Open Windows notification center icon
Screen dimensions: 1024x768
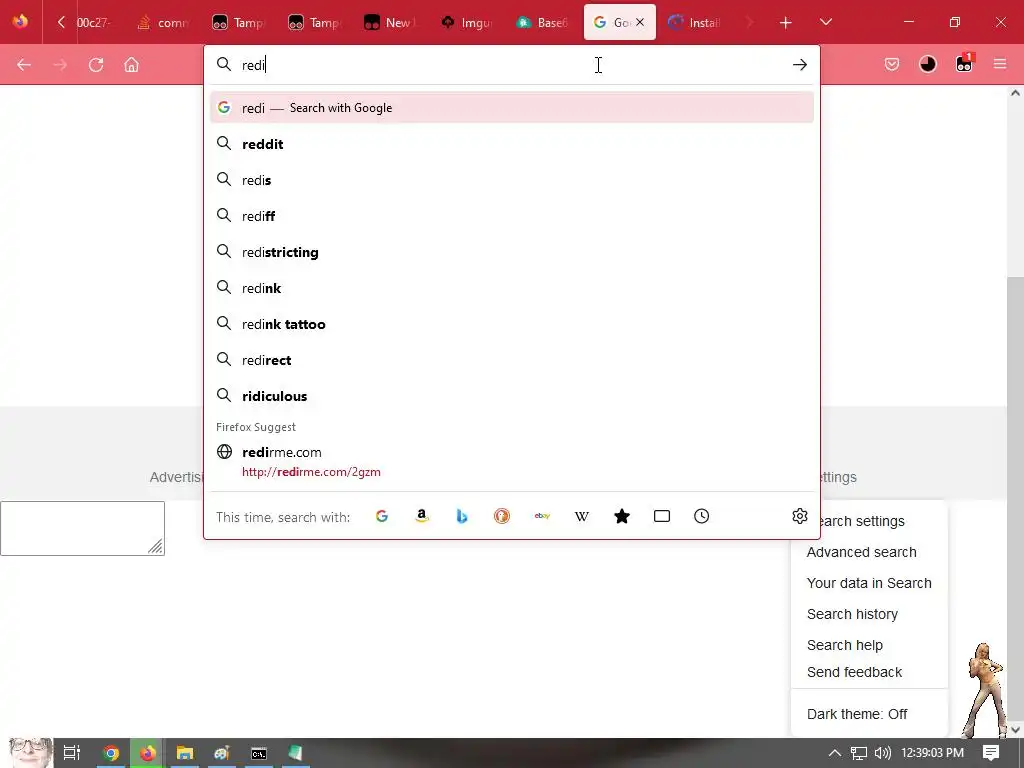(x=991, y=752)
